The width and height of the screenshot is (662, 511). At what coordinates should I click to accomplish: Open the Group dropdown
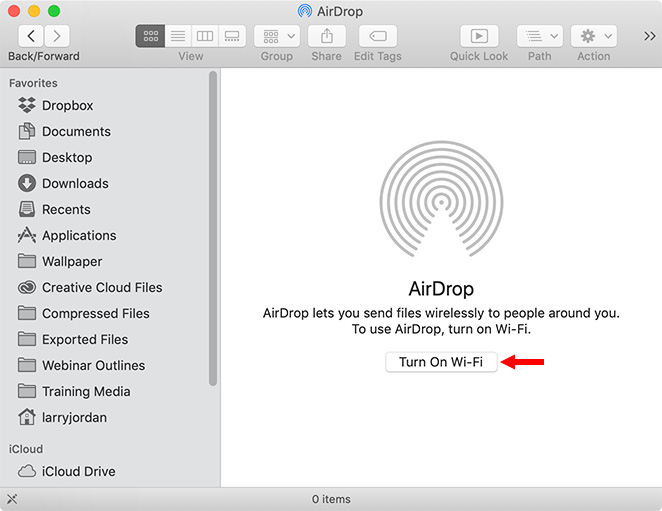pos(277,36)
